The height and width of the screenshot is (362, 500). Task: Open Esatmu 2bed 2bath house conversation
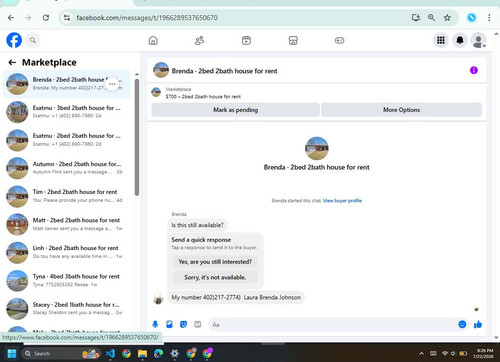pyautogui.click(x=67, y=140)
